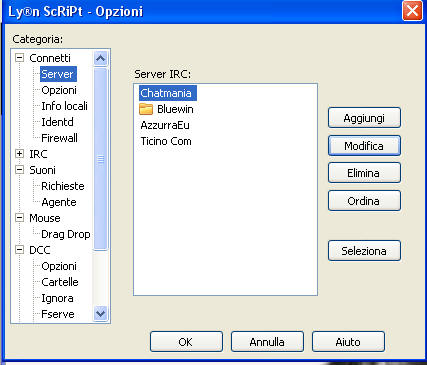Click the Seleziona button
427x365 pixels.
(x=364, y=251)
